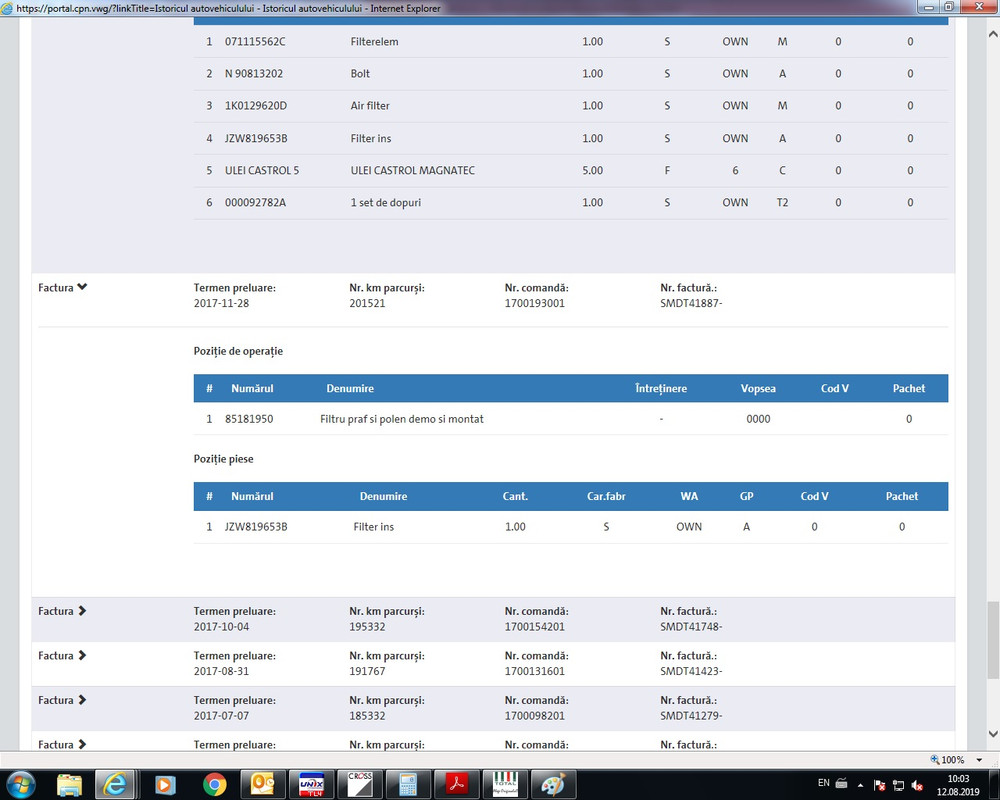Image resolution: width=1000 pixels, height=800 pixels.
Task: Click the '1 set de dopuri' description
Action: pos(386,203)
